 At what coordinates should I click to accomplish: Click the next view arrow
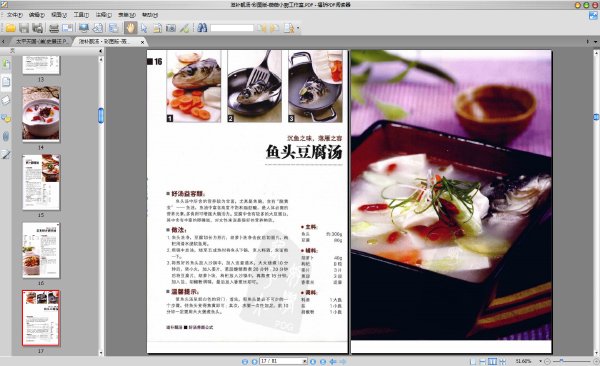pos(343,361)
